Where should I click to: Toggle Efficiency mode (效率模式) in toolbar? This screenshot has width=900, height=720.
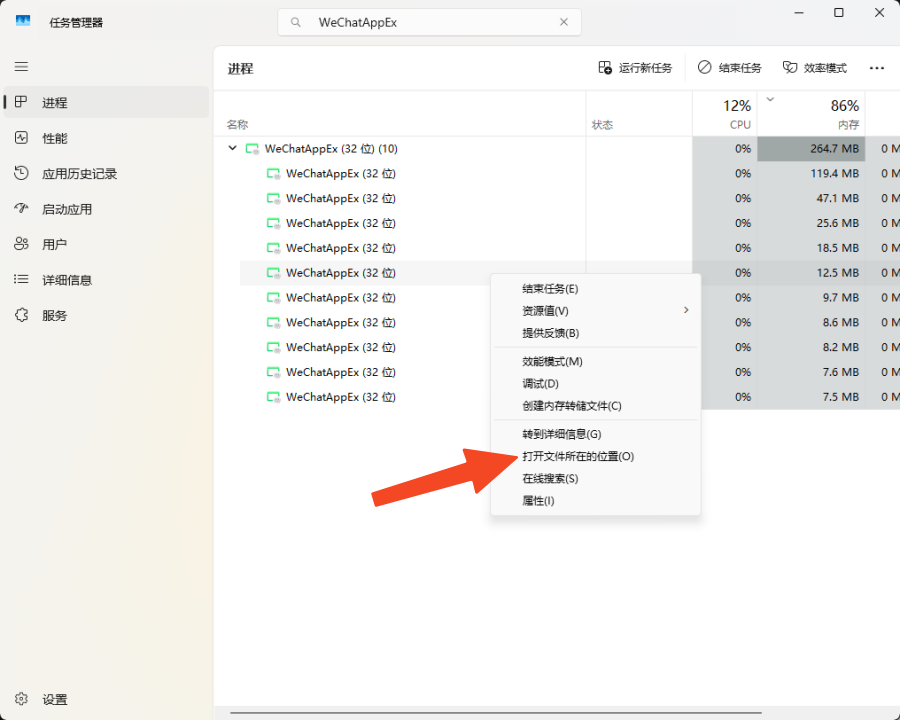click(x=814, y=68)
